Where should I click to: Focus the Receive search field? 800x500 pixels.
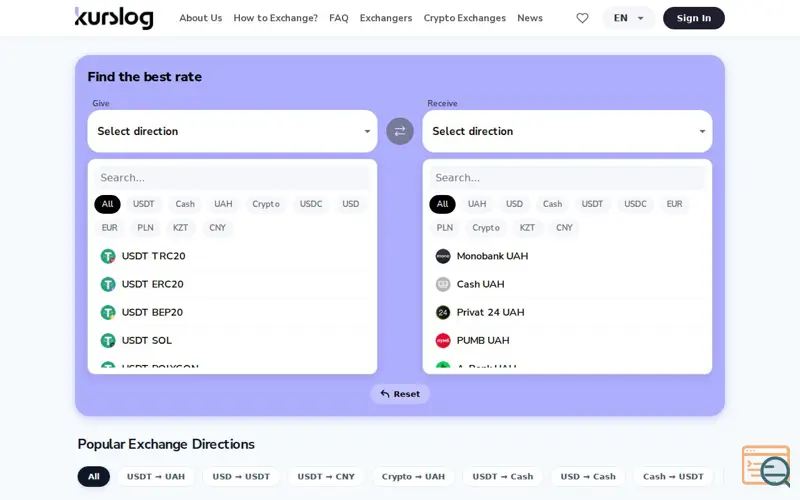[567, 178]
